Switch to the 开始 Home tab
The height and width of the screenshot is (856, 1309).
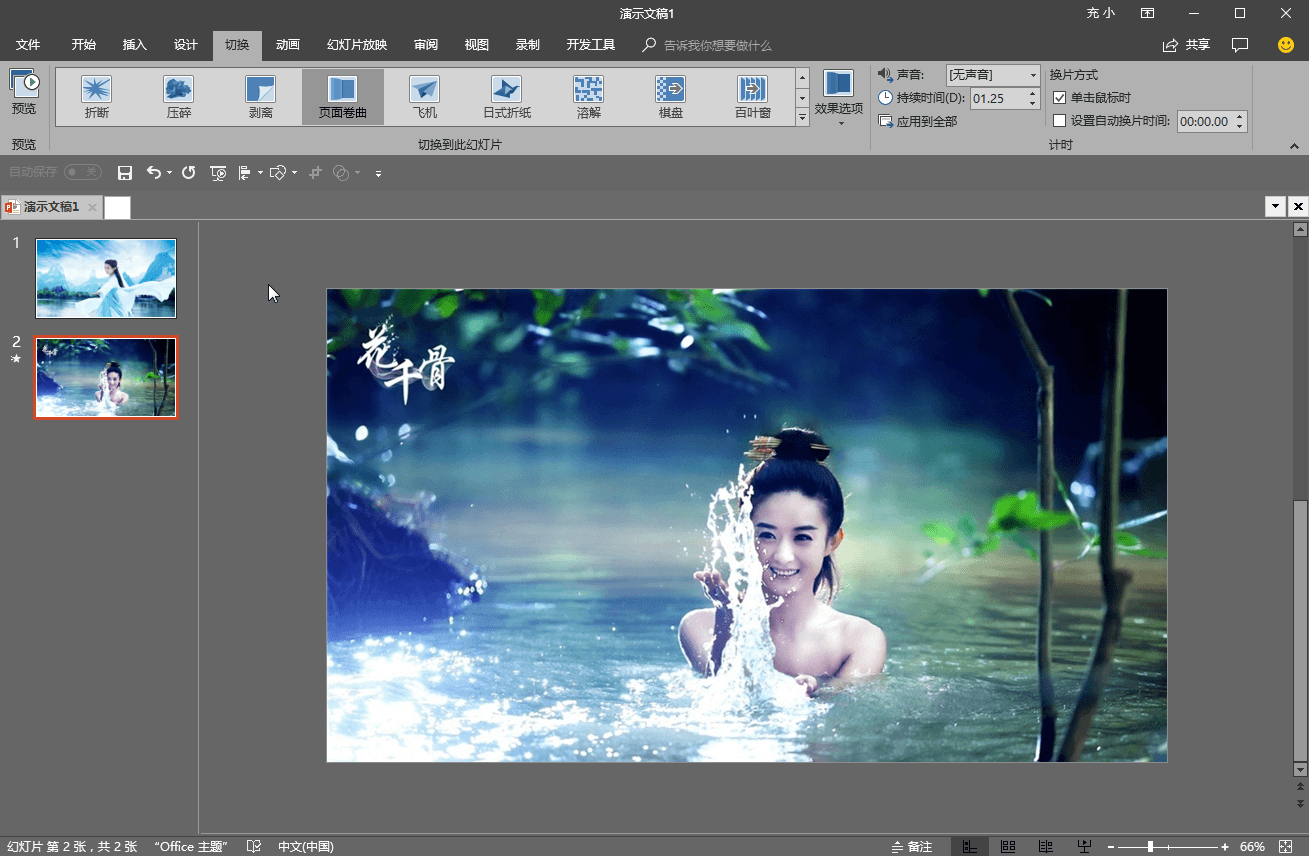(x=84, y=45)
